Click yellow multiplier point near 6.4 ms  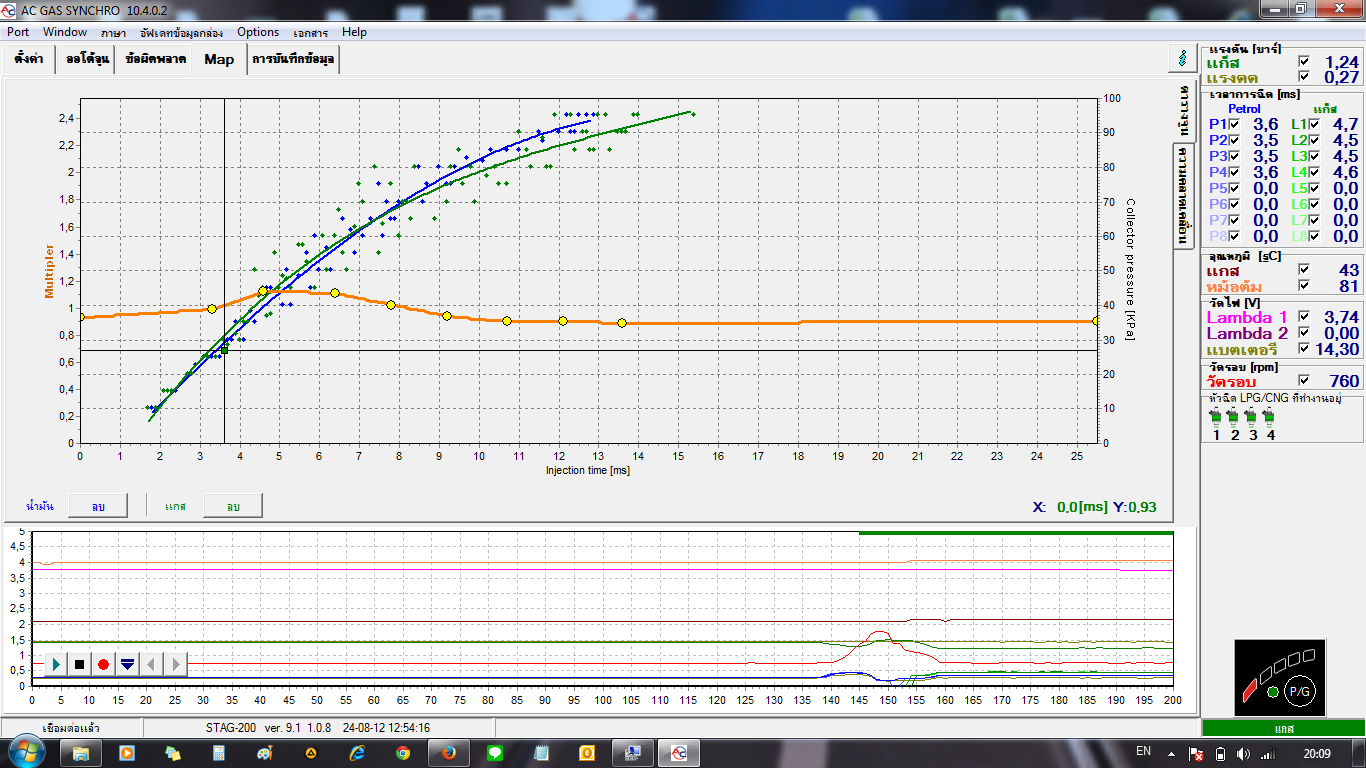335,293
